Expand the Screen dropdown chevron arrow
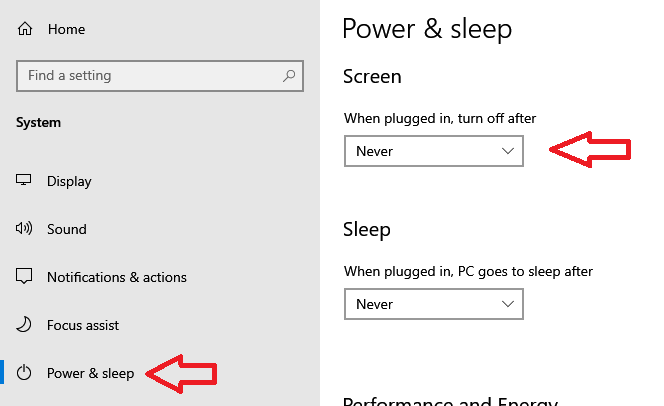664x406 pixels. coord(508,151)
